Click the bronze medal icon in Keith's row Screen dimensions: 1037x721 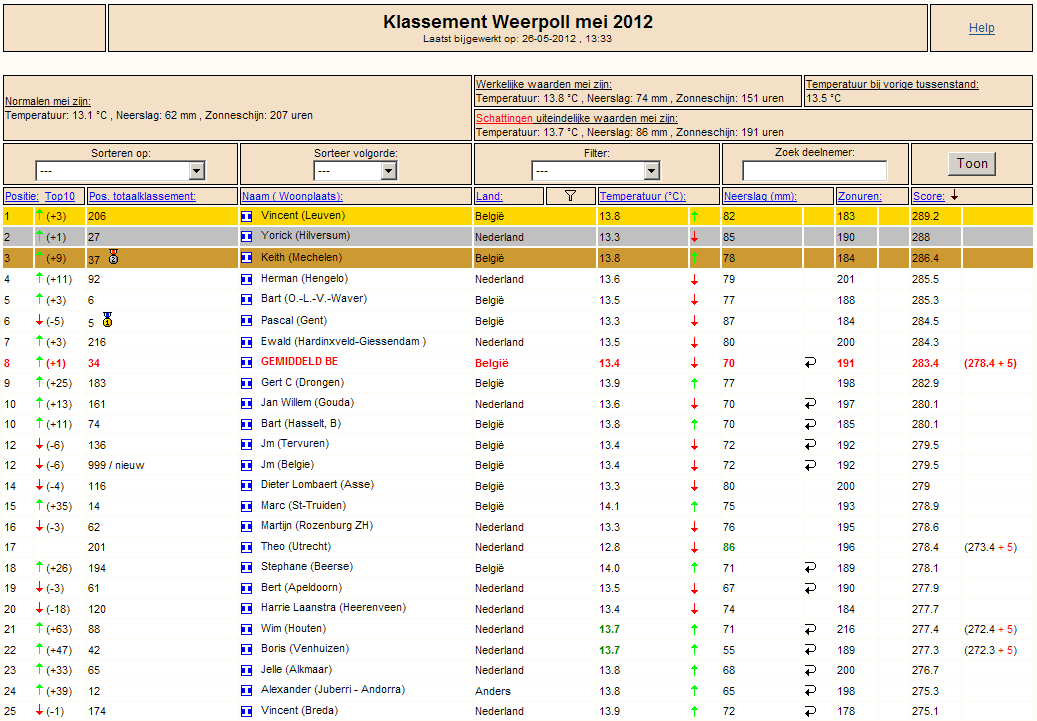point(113,257)
